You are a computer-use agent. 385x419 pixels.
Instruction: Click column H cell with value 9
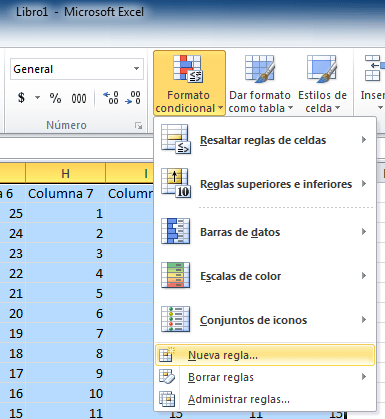tap(65, 373)
